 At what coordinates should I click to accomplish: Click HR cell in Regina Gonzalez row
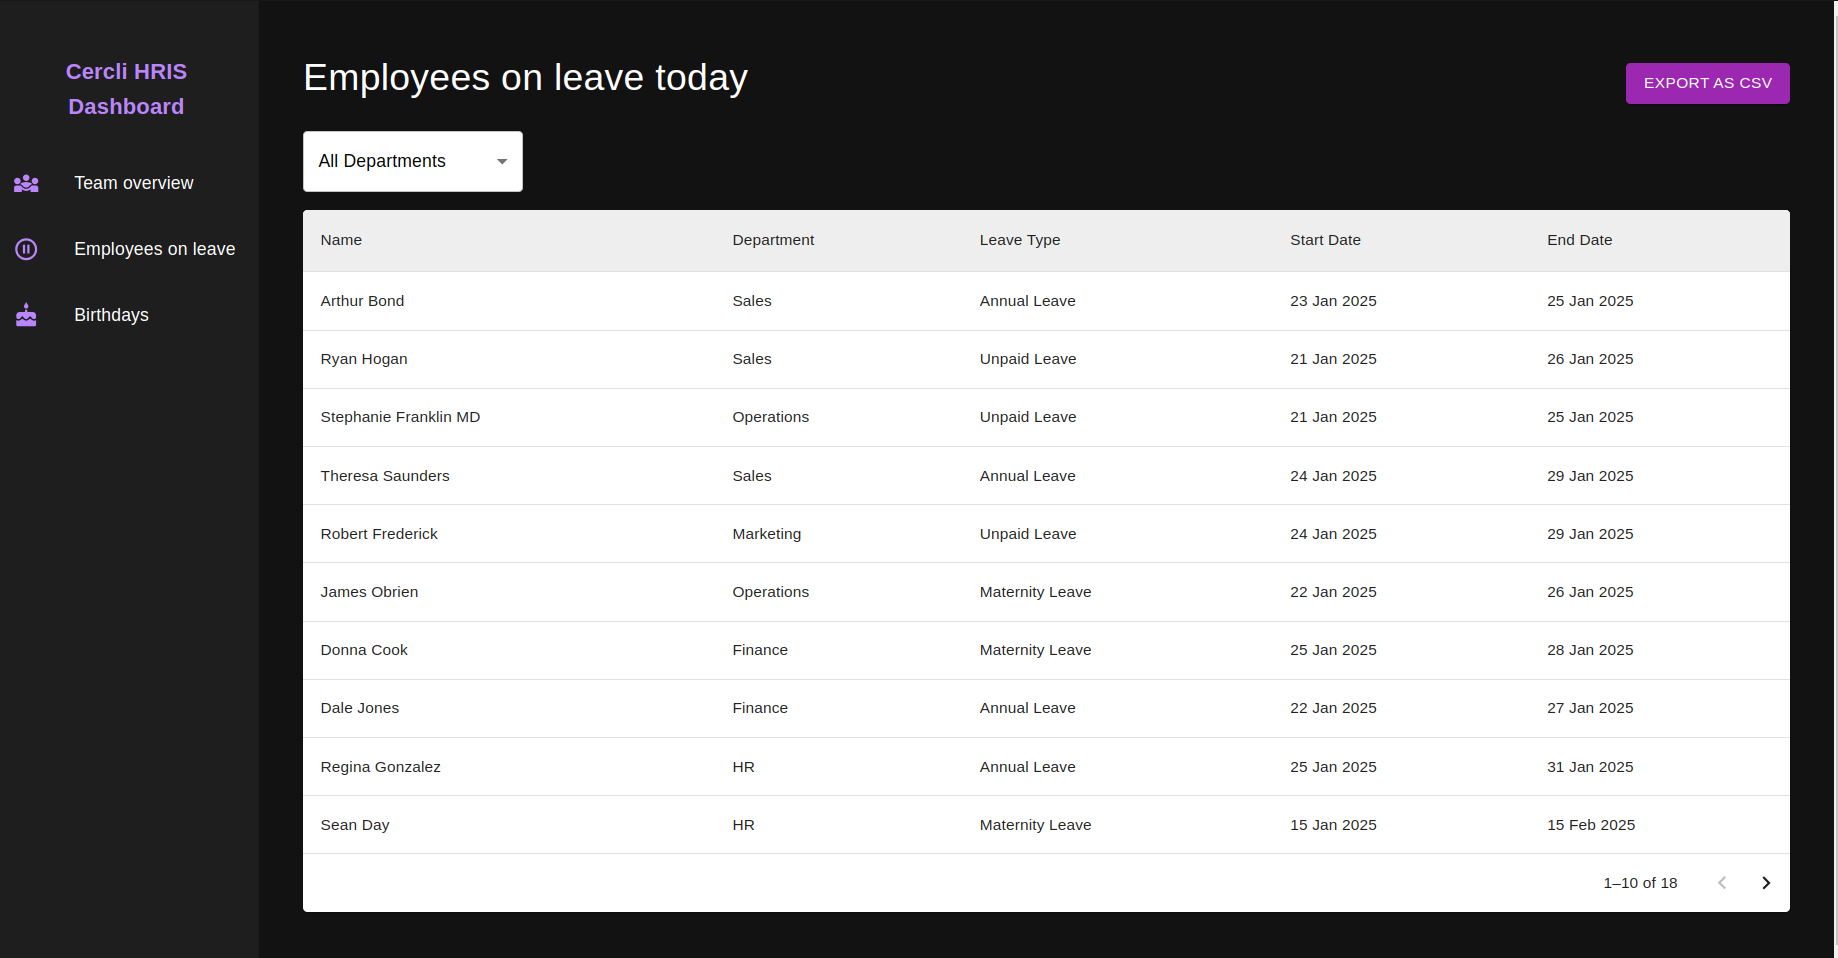point(744,767)
